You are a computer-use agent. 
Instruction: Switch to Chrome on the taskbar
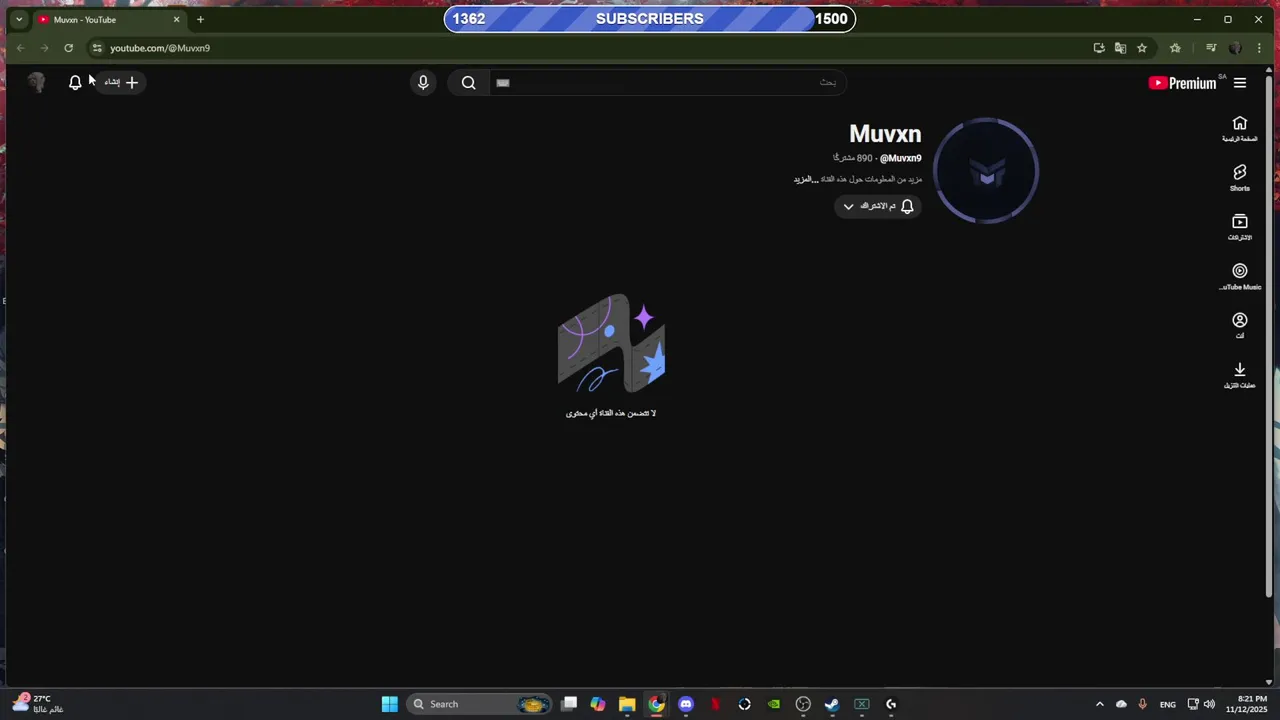656,704
